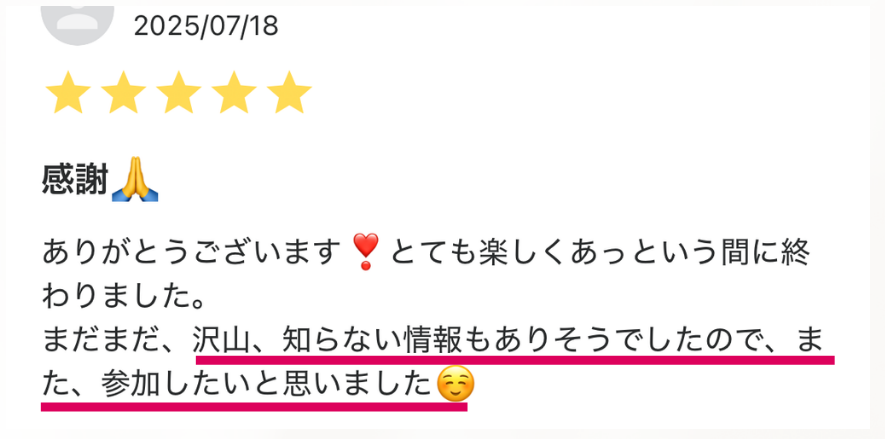Click the smiling face emoji

tap(455, 384)
